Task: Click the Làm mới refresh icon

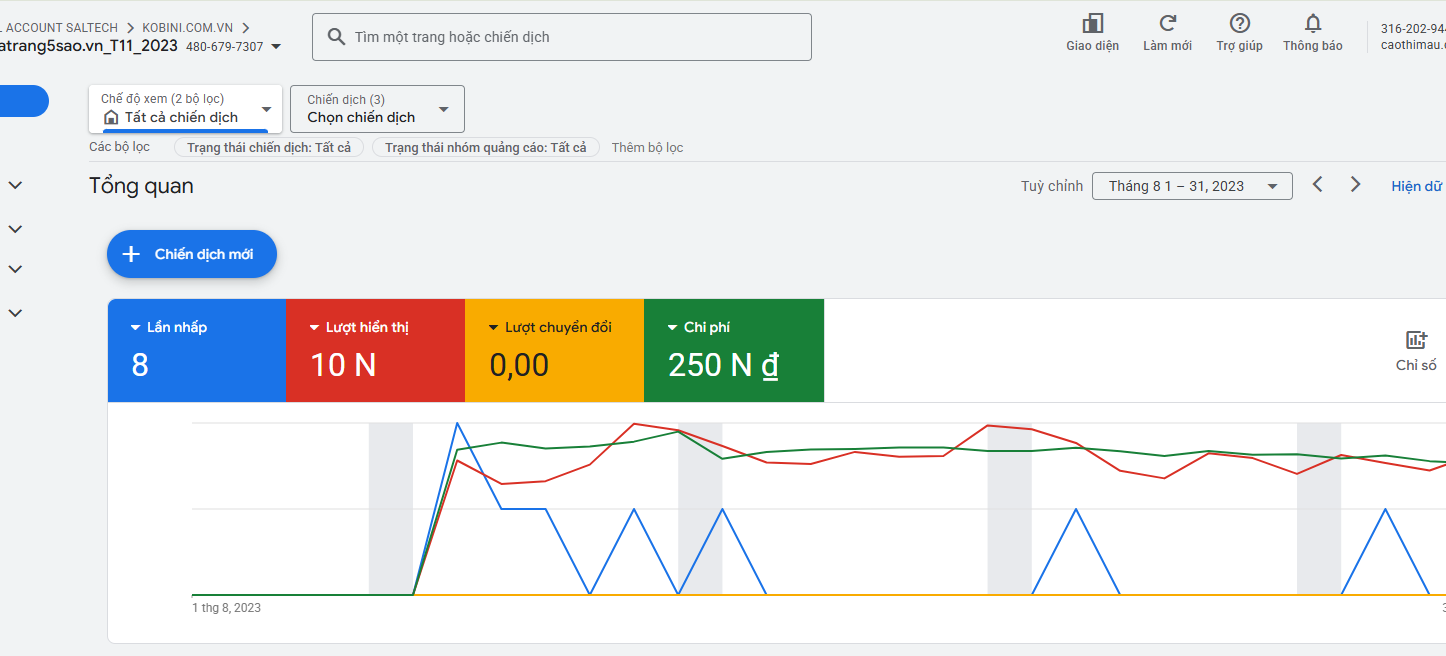Action: [x=1167, y=24]
